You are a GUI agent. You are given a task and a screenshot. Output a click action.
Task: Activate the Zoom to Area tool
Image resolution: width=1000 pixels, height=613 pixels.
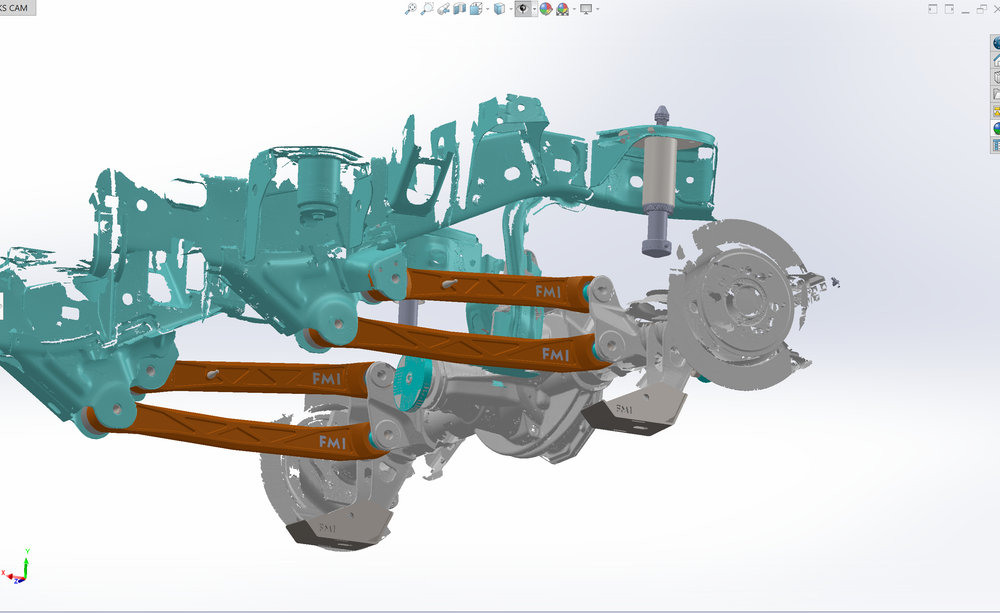coord(426,9)
